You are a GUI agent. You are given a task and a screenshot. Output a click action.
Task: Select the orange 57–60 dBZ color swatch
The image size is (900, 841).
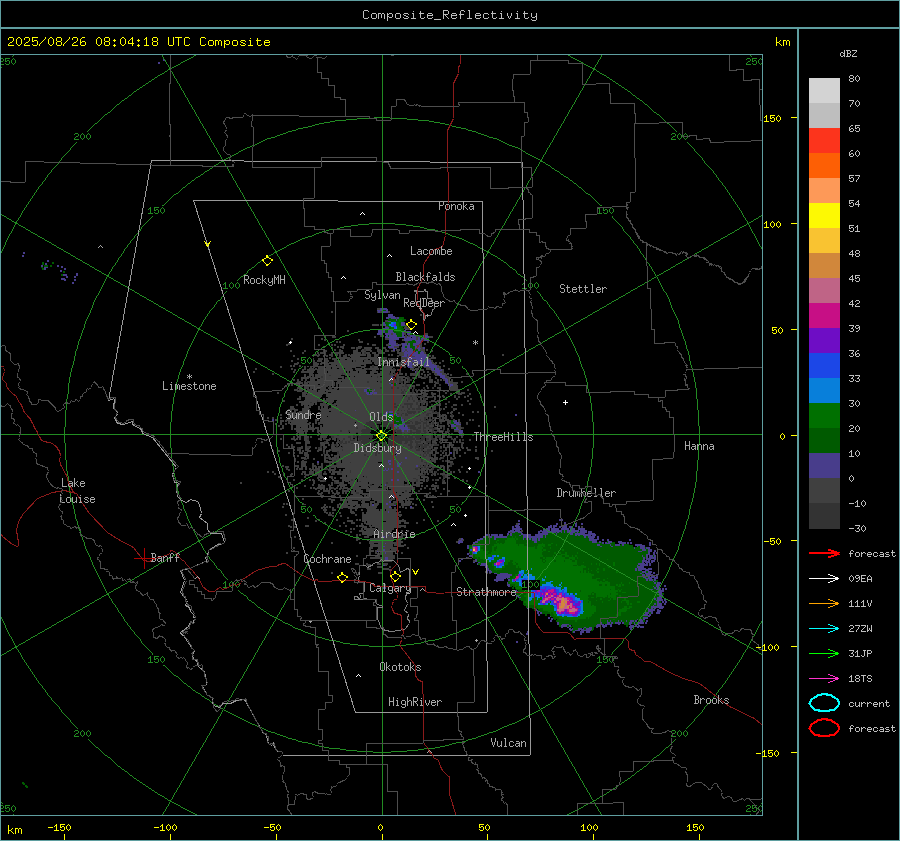[x=824, y=166]
